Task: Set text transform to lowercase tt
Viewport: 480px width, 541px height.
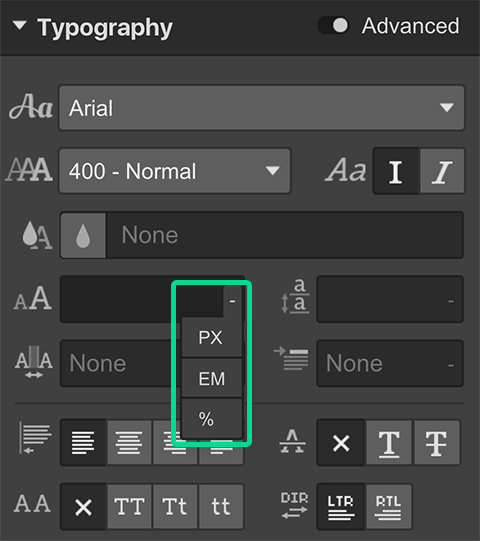Action: click(221, 506)
